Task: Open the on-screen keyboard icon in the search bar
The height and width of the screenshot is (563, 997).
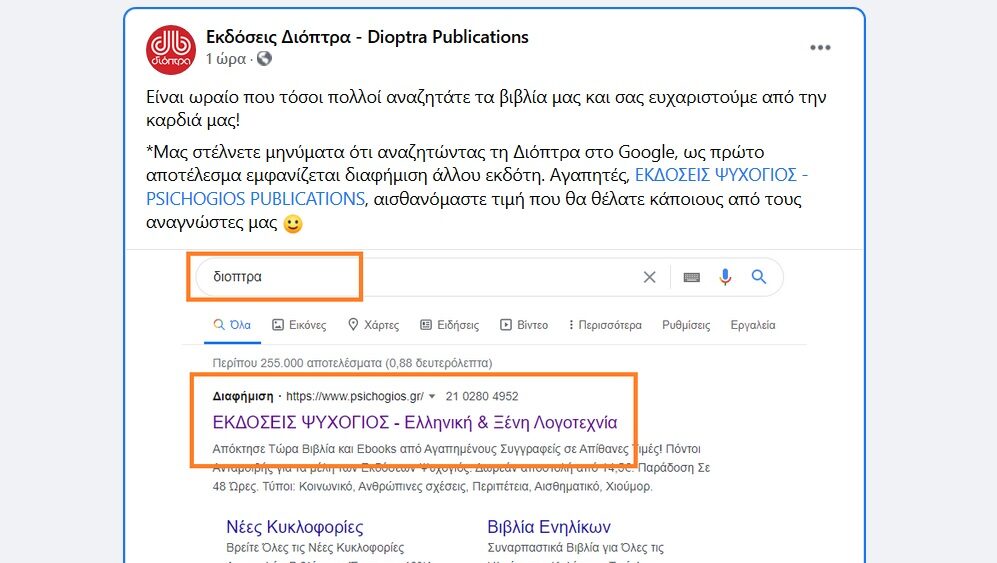Action: click(x=691, y=277)
